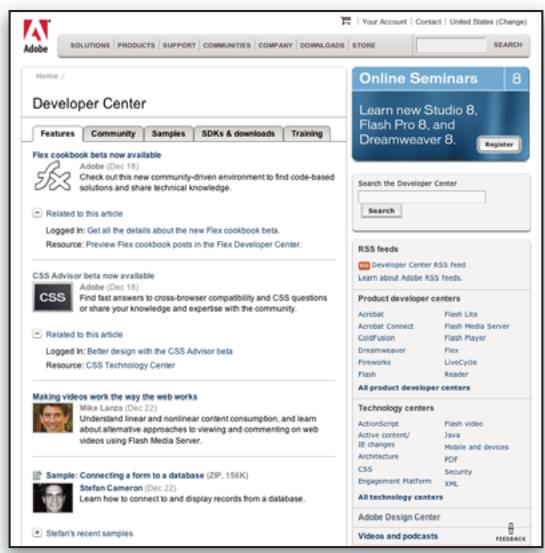Open Flash Lite developer center link
This screenshot has width=545, height=553.
click(461, 314)
